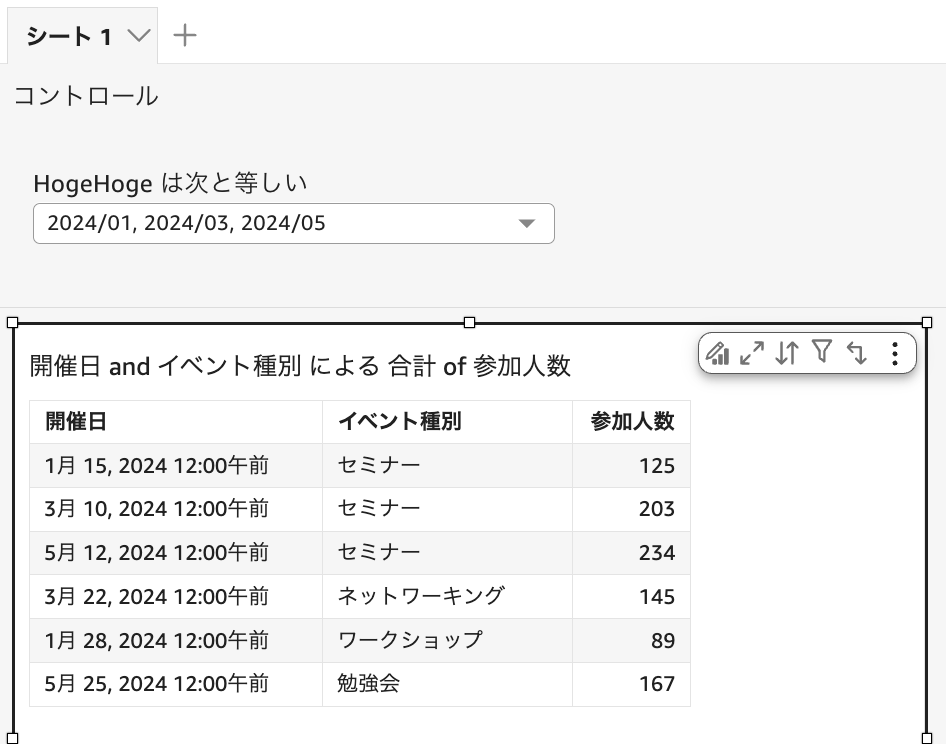This screenshot has width=946, height=744.
Task: Select the edit visual pencil icon
Action: tap(718, 353)
